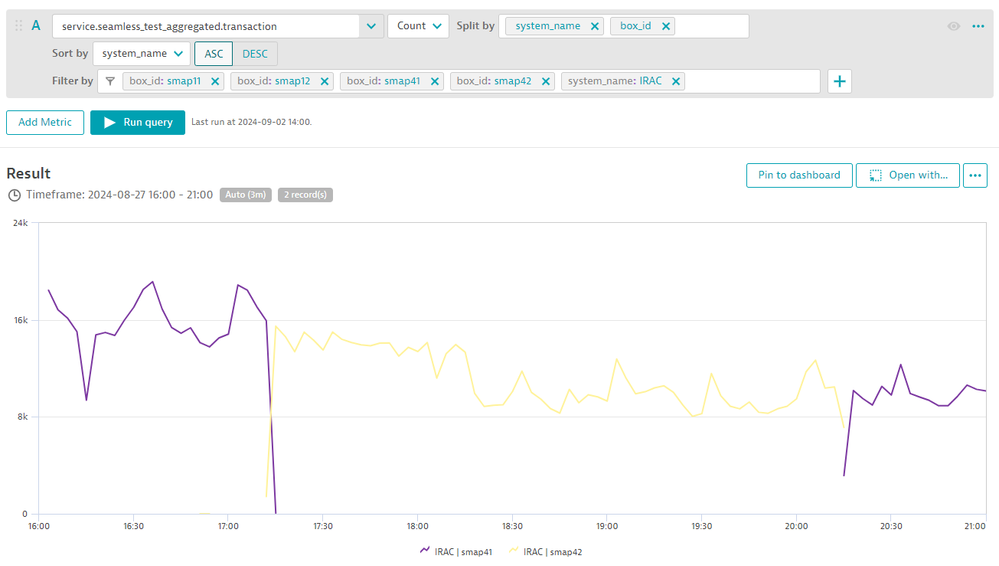Toggle metric A visibility eye icon
Screen dimensions: 999x566
click(x=953, y=26)
